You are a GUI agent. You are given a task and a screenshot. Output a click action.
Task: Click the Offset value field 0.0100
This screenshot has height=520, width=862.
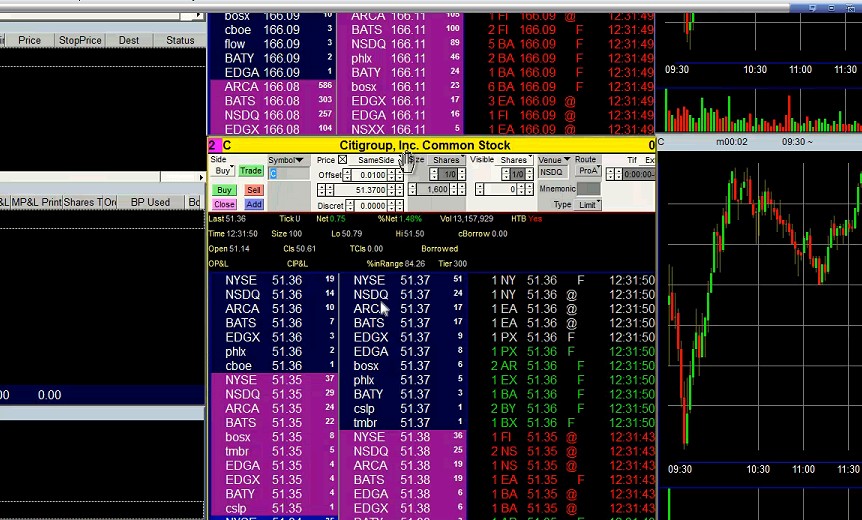click(369, 175)
